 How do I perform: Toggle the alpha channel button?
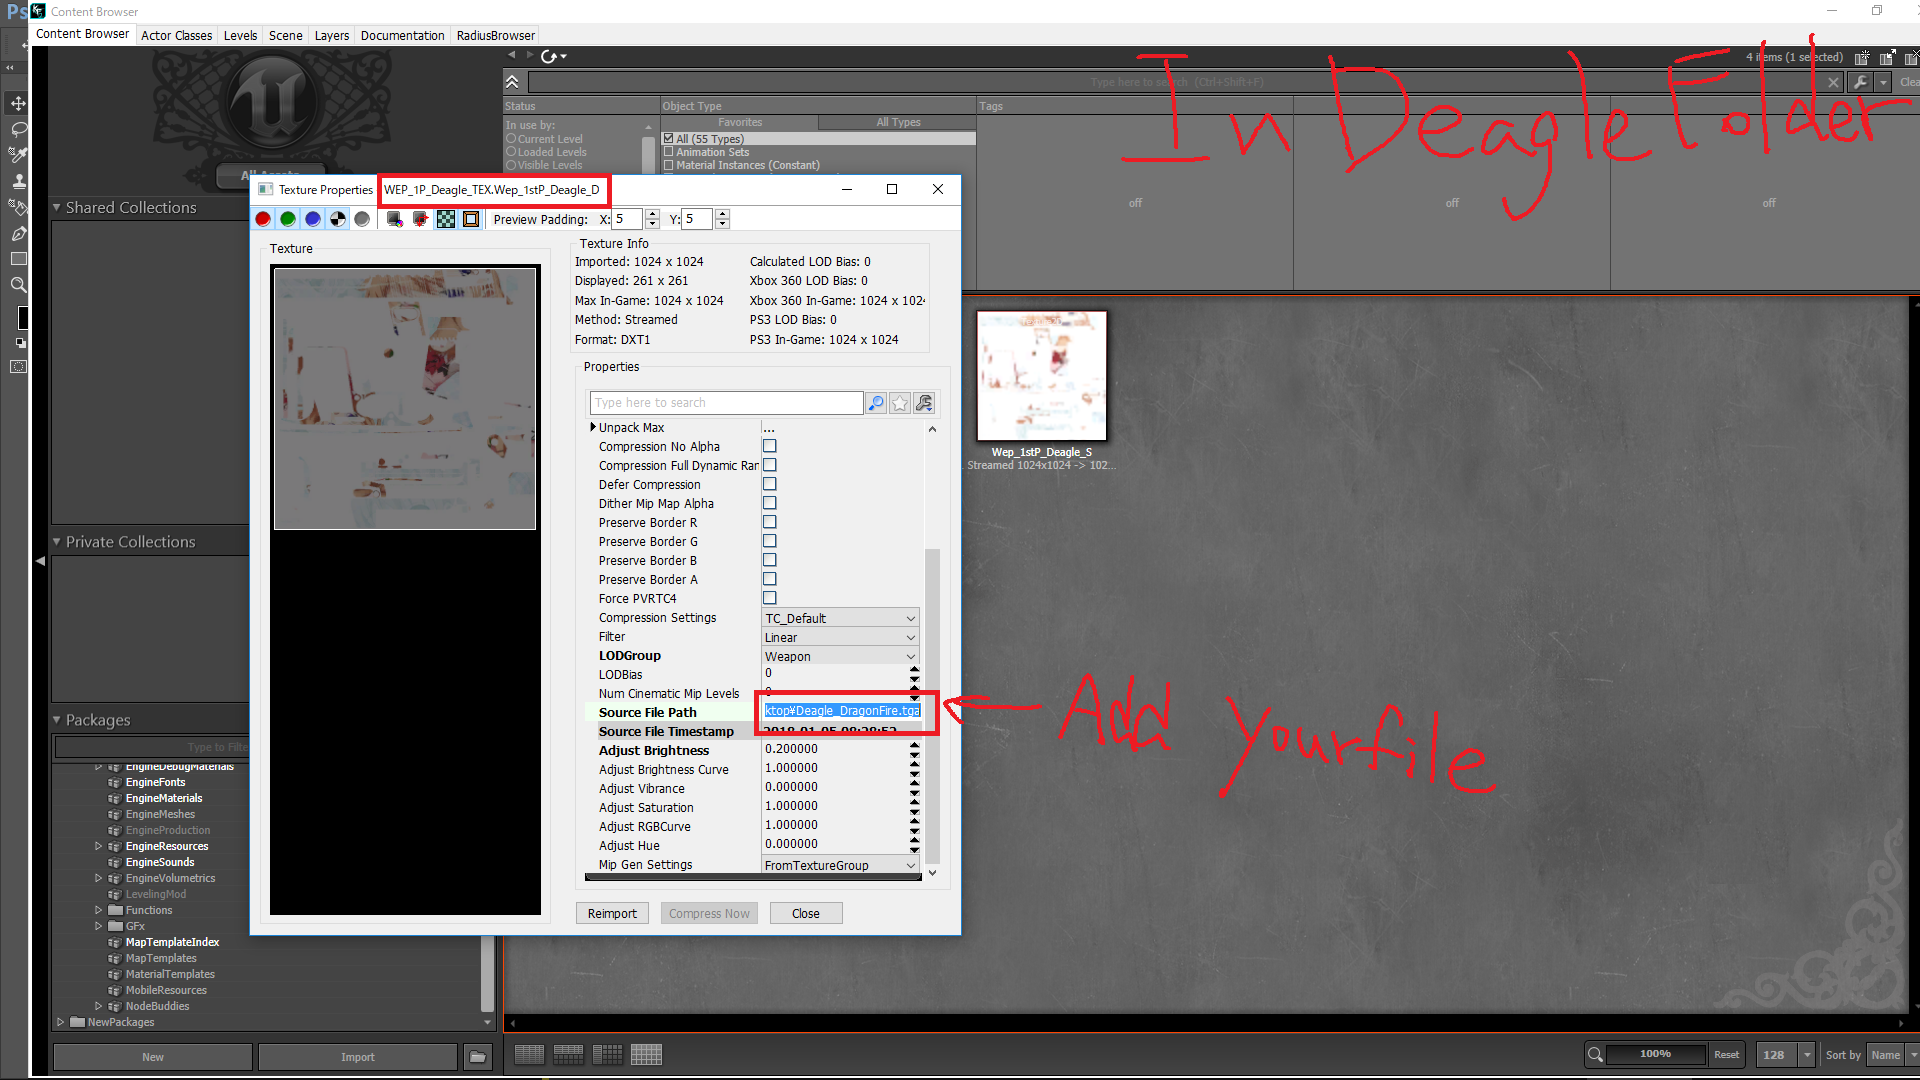pos(338,219)
